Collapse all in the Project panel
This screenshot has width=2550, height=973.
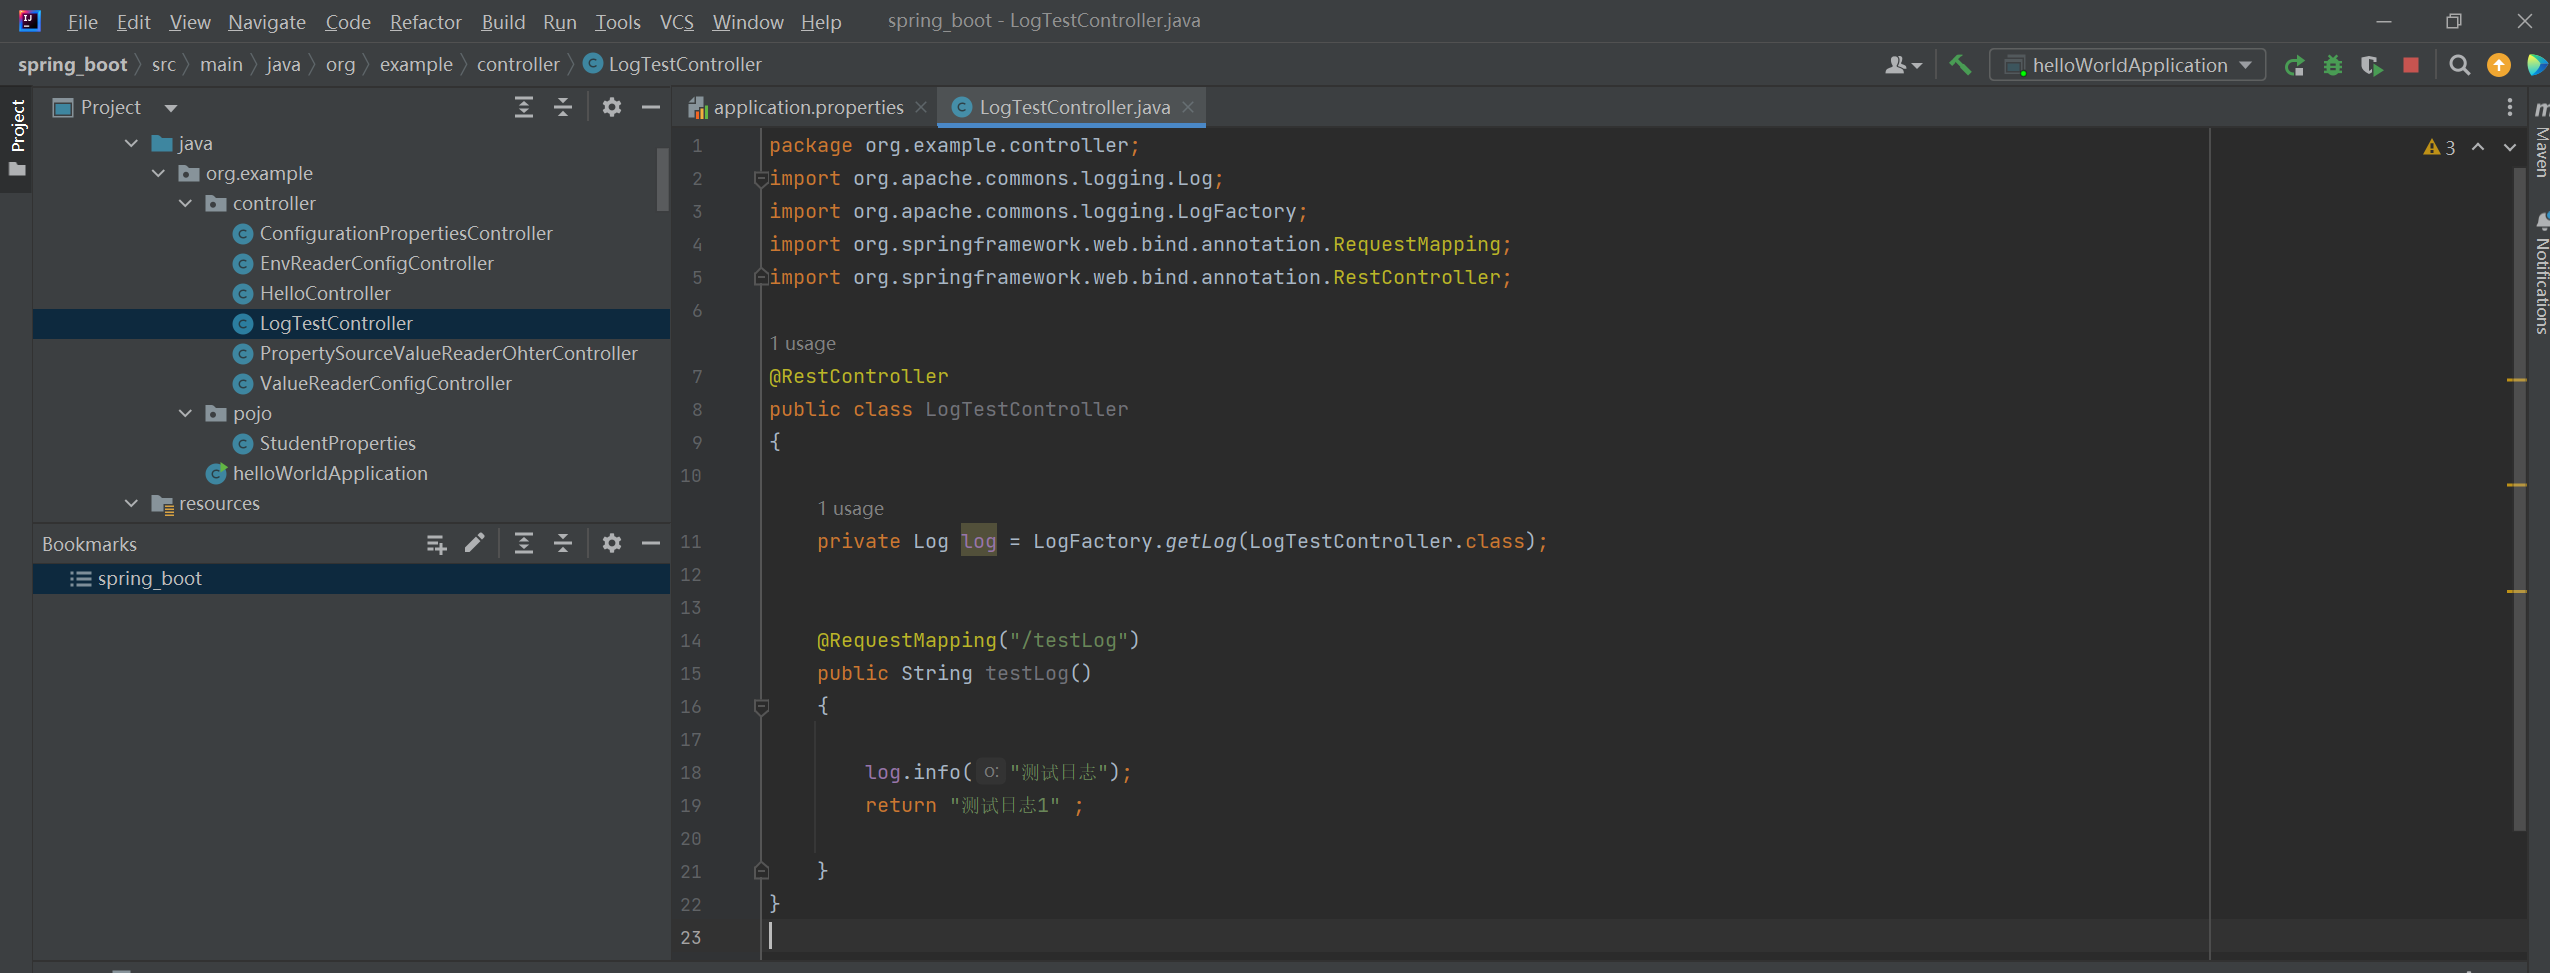point(563,107)
